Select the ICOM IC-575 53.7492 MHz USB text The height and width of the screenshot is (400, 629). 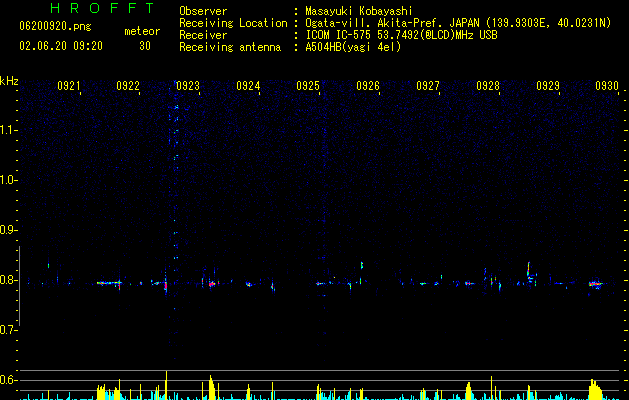(401, 35)
